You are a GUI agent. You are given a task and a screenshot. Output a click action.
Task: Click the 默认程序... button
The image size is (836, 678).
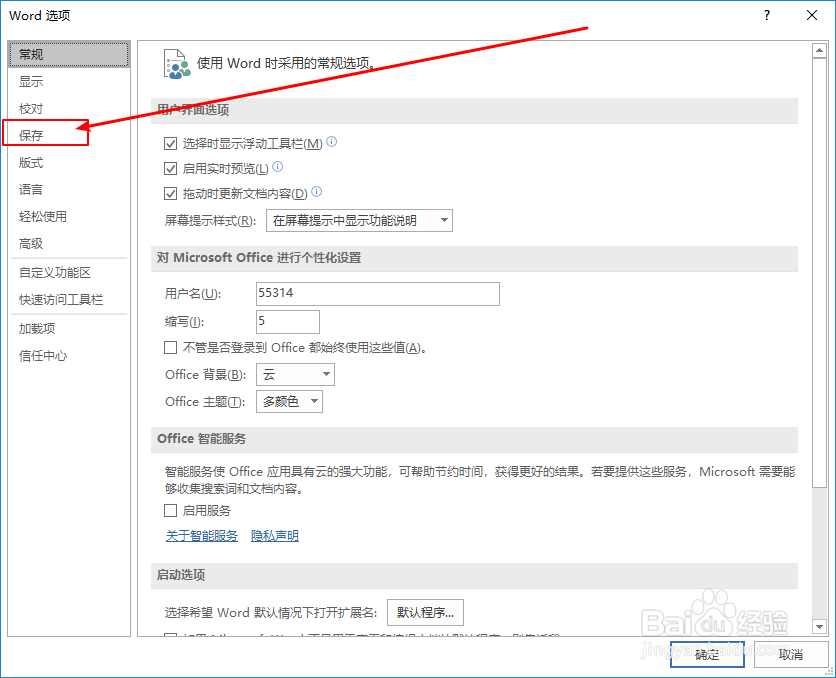(425, 612)
